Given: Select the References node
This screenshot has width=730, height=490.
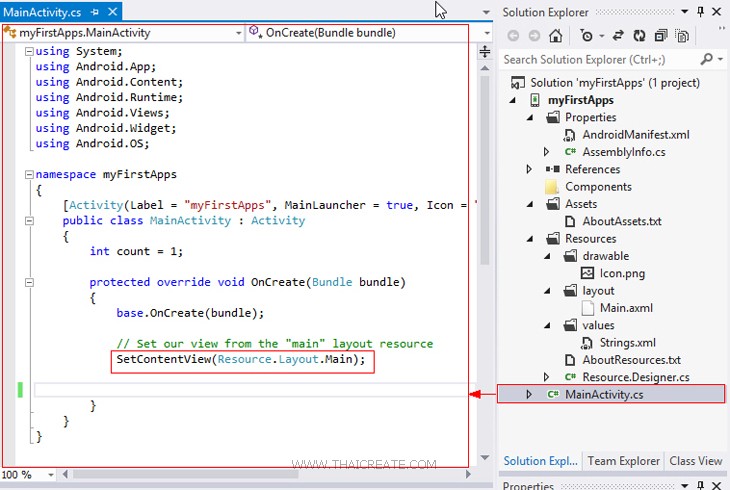Looking at the screenshot, I should coord(592,169).
